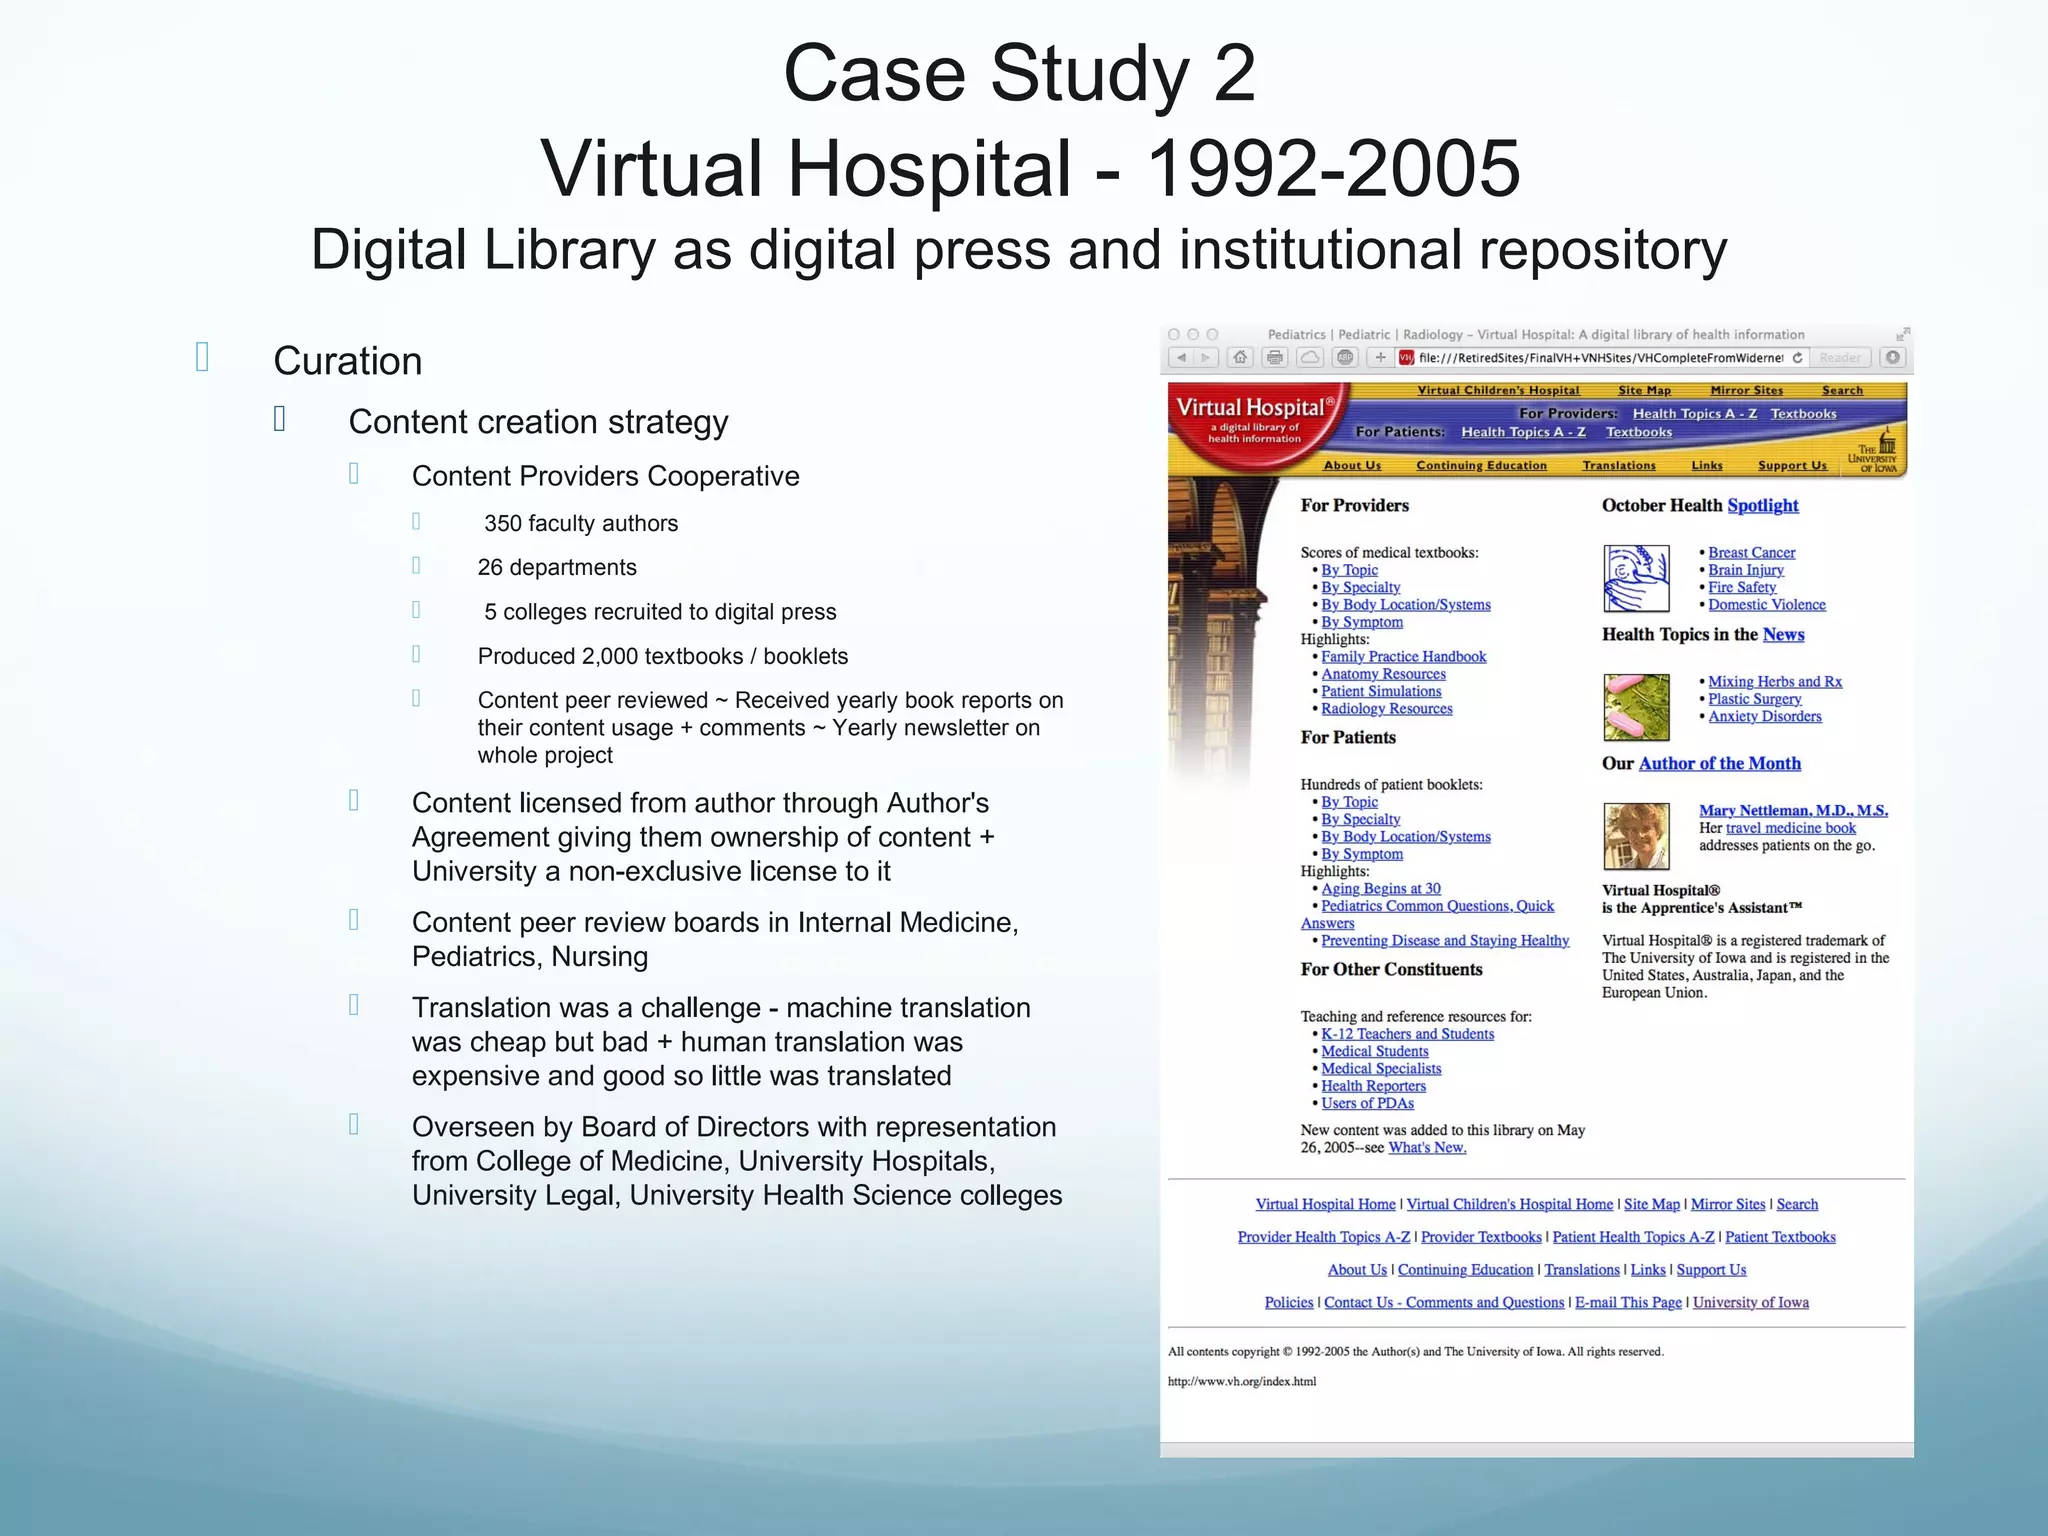Open the Home page via house icon

tap(1240, 358)
